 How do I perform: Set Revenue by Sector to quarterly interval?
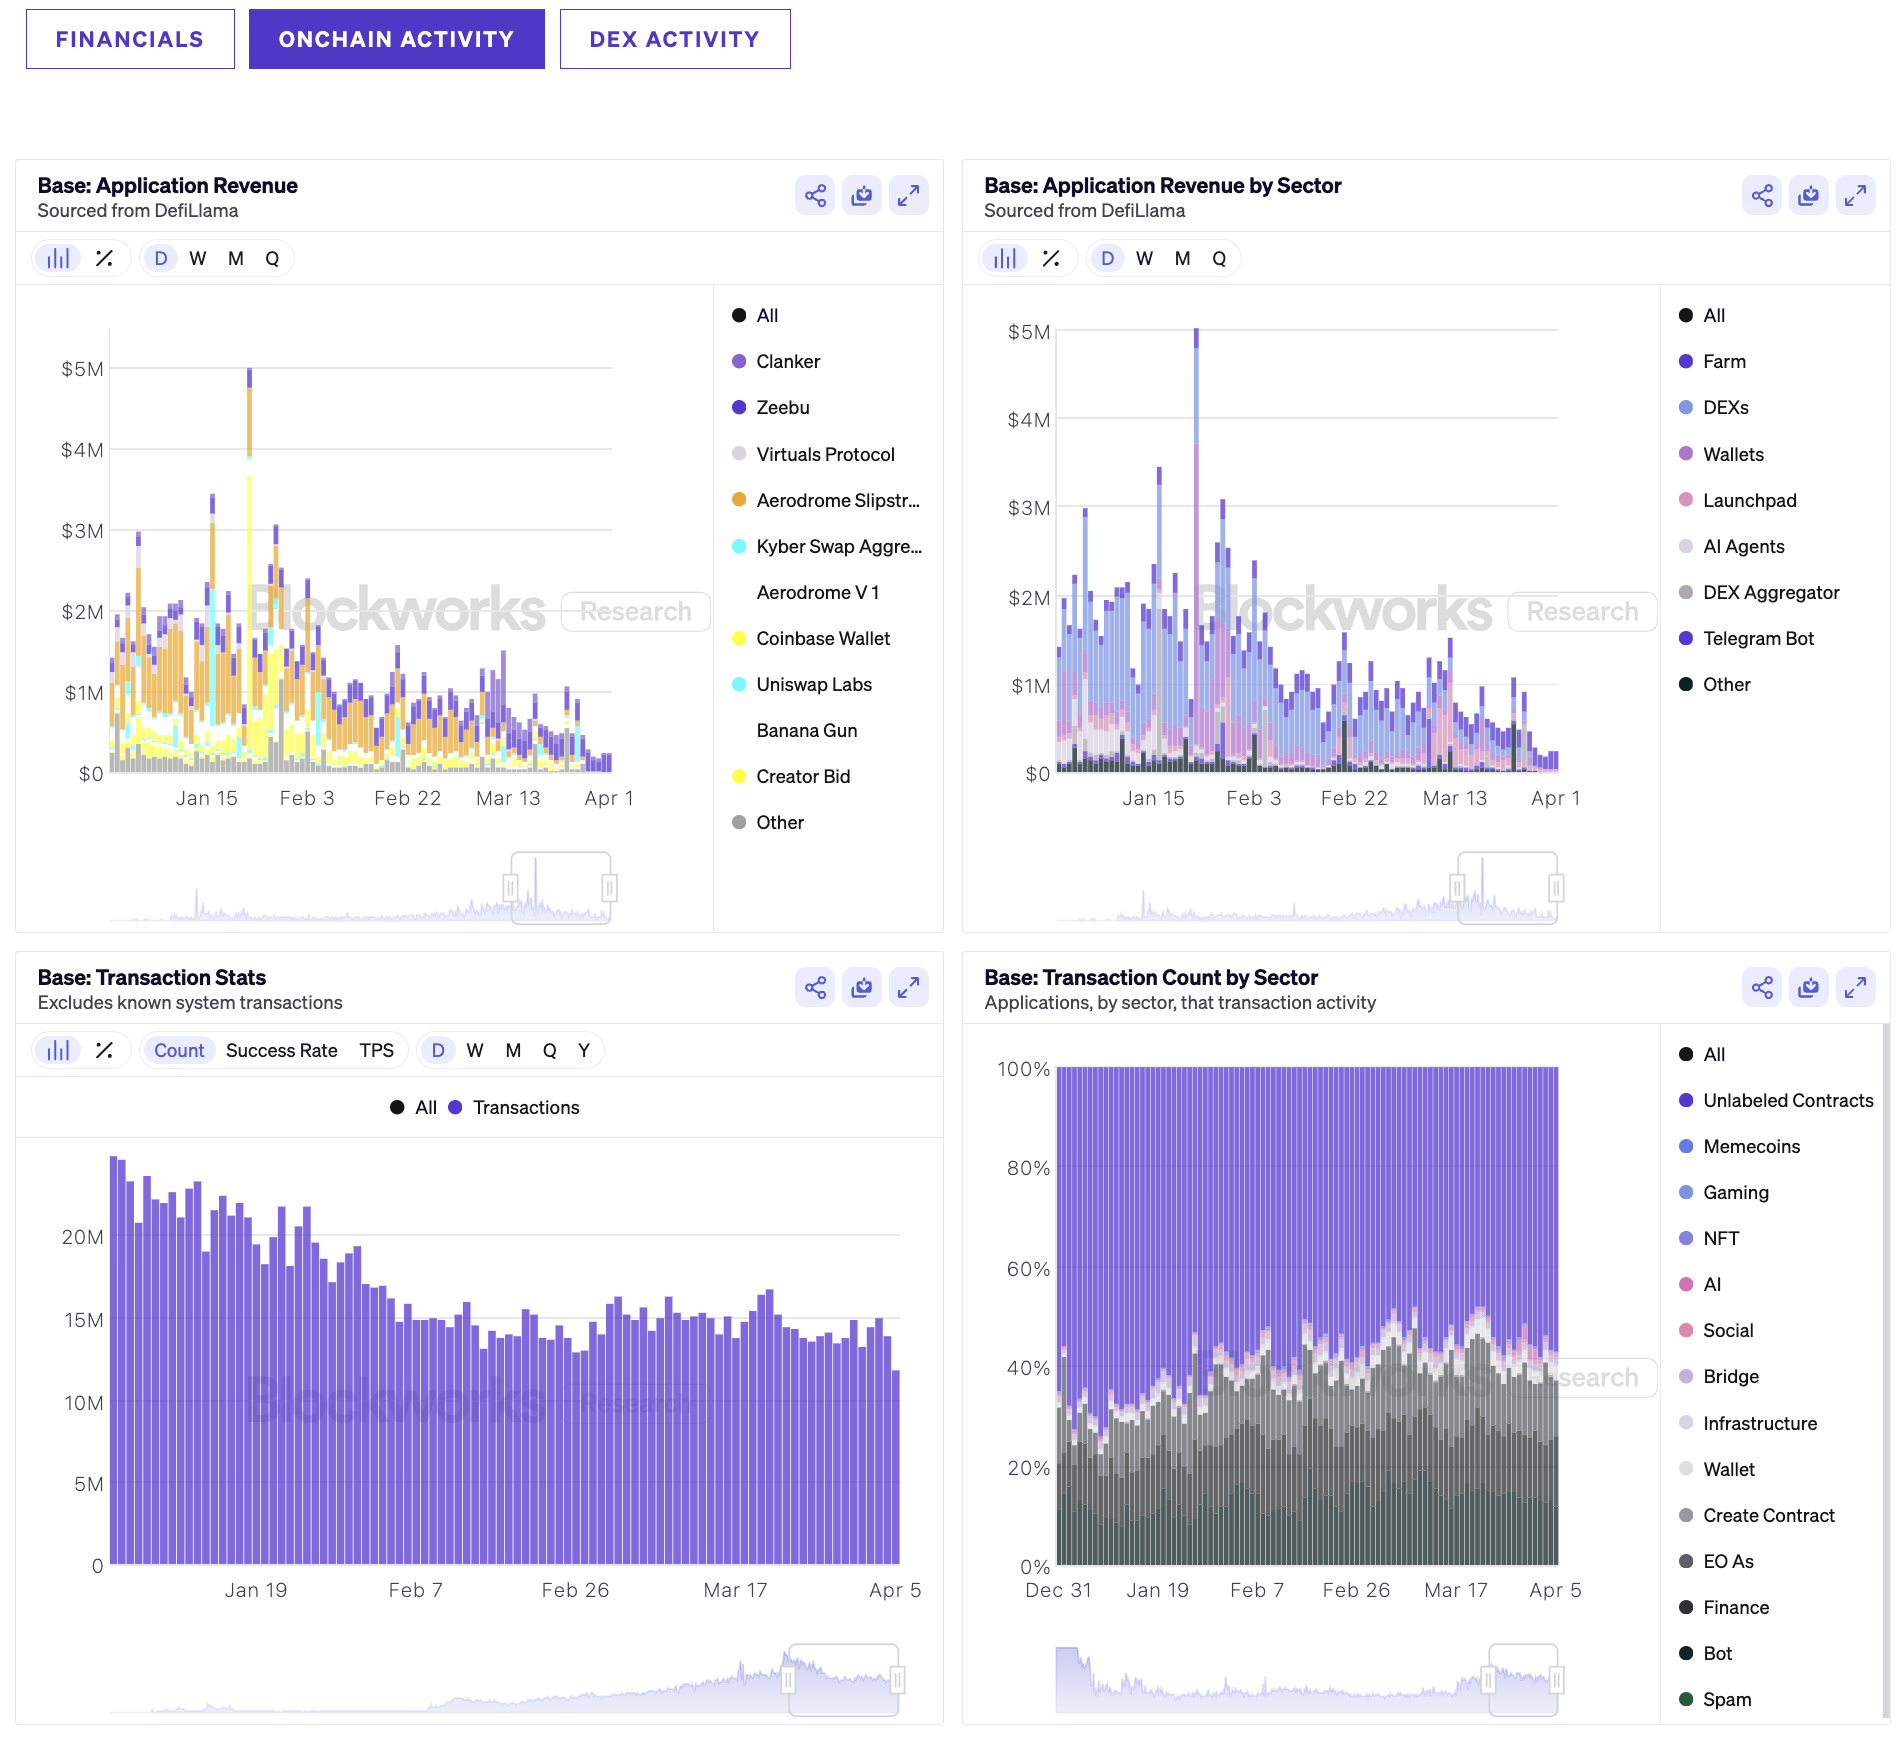(1219, 258)
